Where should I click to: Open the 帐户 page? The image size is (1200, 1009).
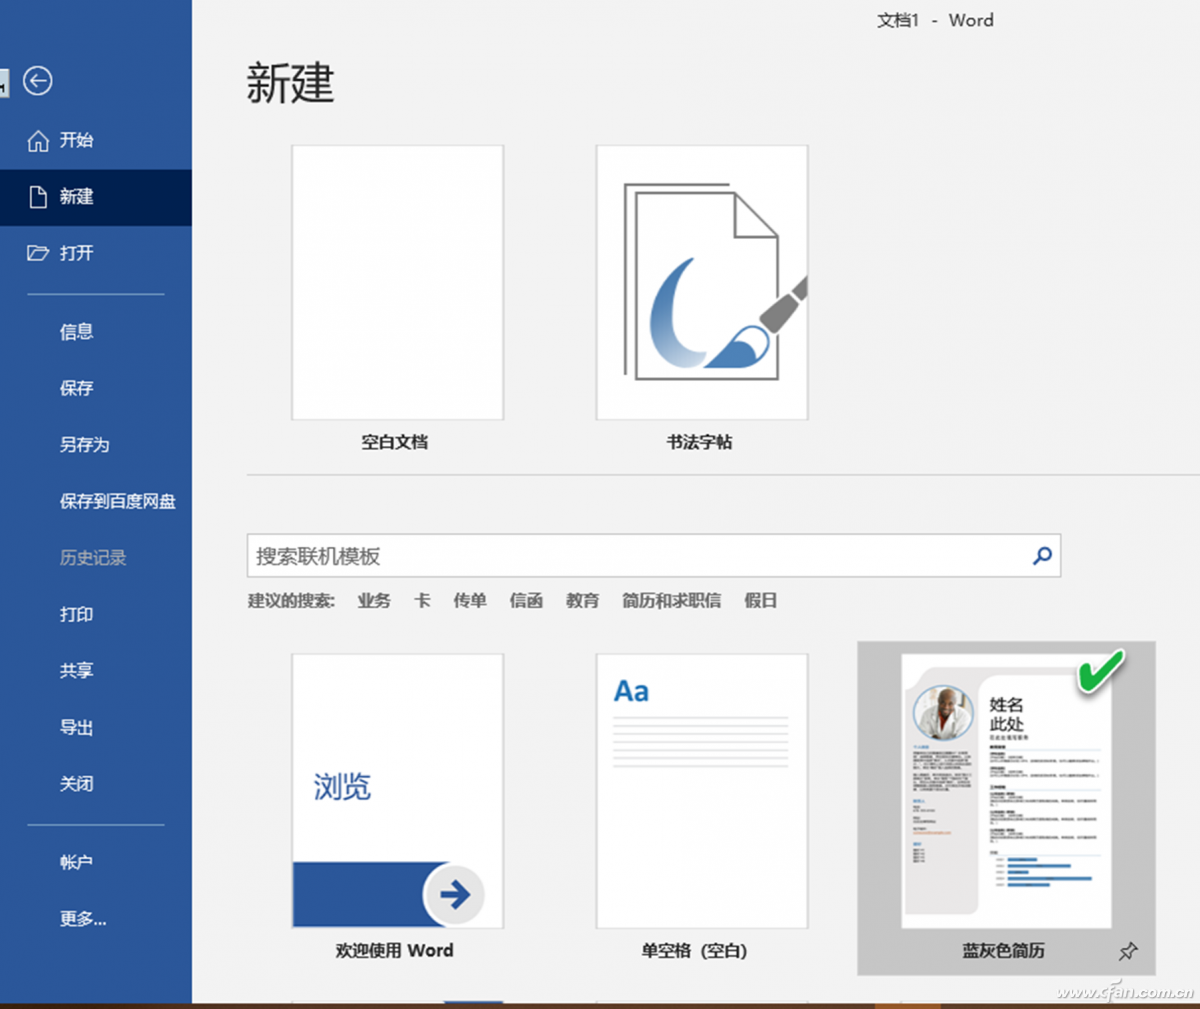click(76, 862)
